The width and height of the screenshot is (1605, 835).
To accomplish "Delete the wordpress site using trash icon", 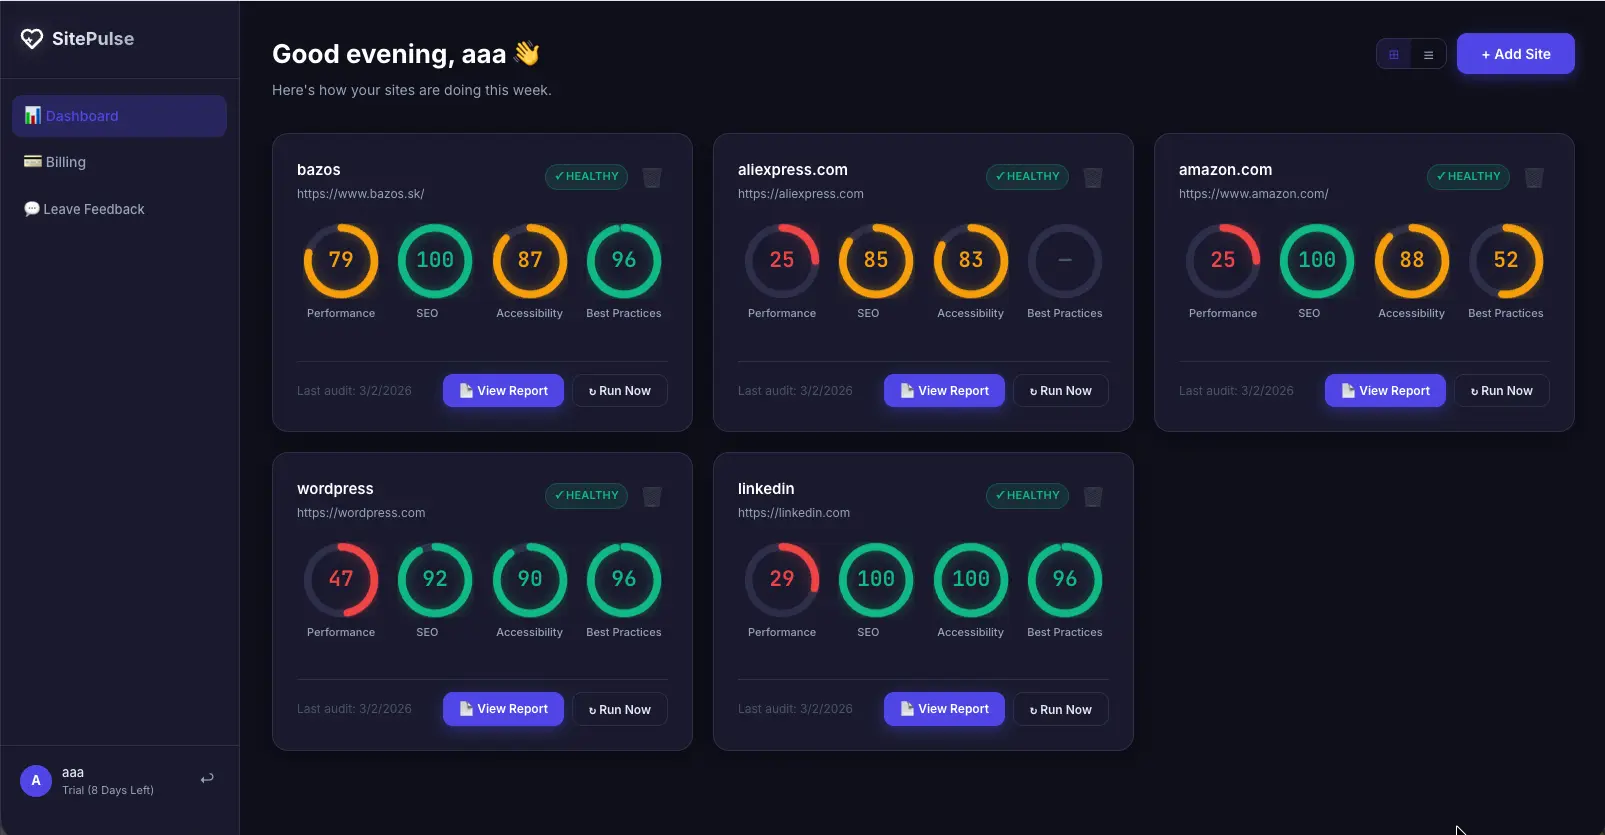I will 652,496.
